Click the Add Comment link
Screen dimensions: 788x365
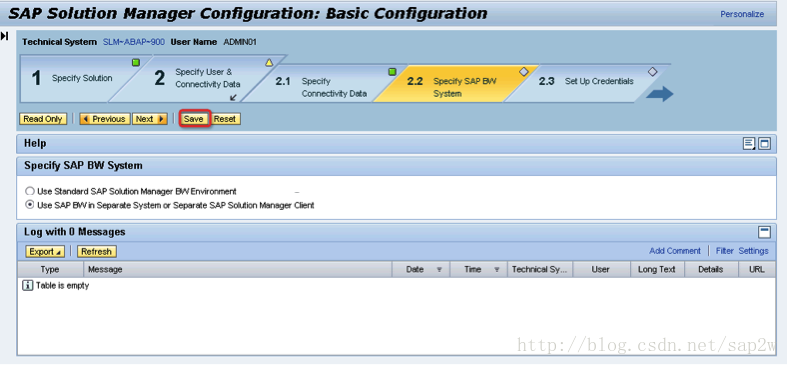674,251
